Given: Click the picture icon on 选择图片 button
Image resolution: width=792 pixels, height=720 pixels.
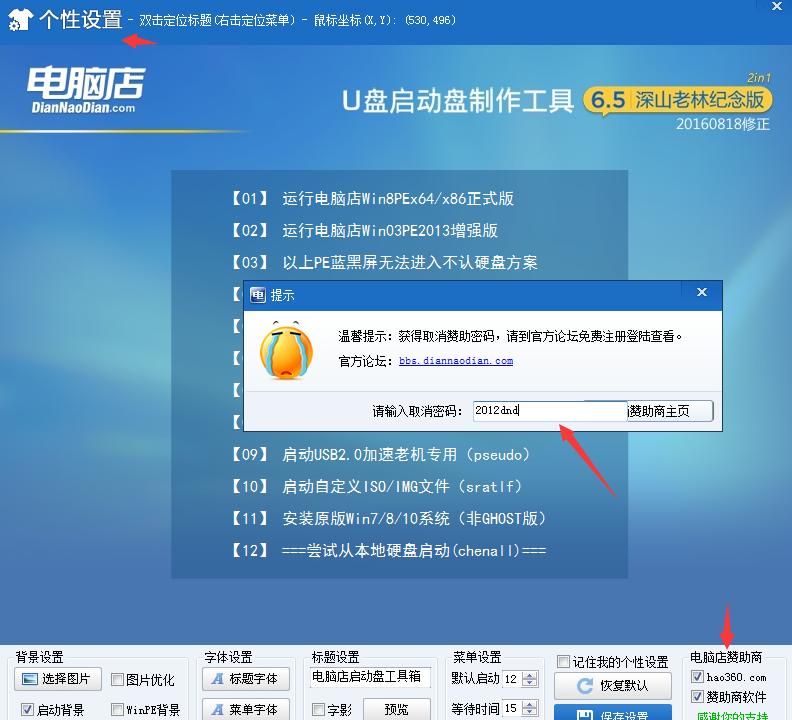Looking at the screenshot, I should coord(30,679).
